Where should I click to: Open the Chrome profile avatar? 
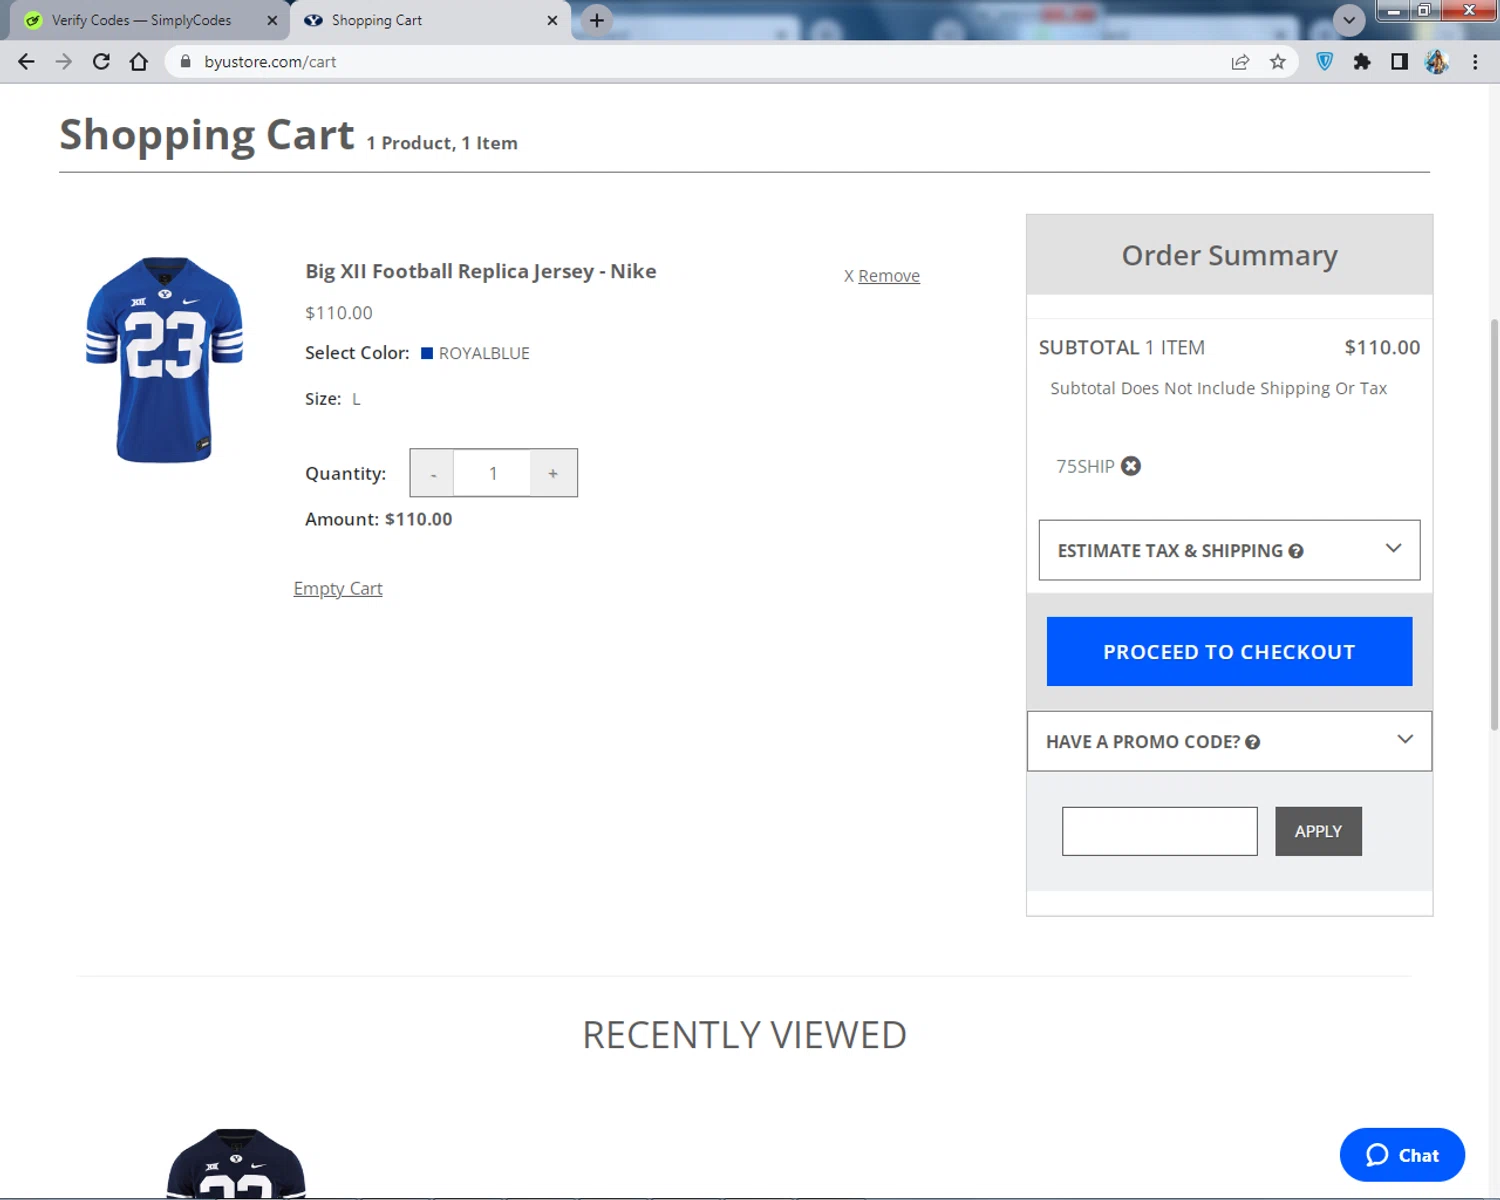pos(1437,62)
